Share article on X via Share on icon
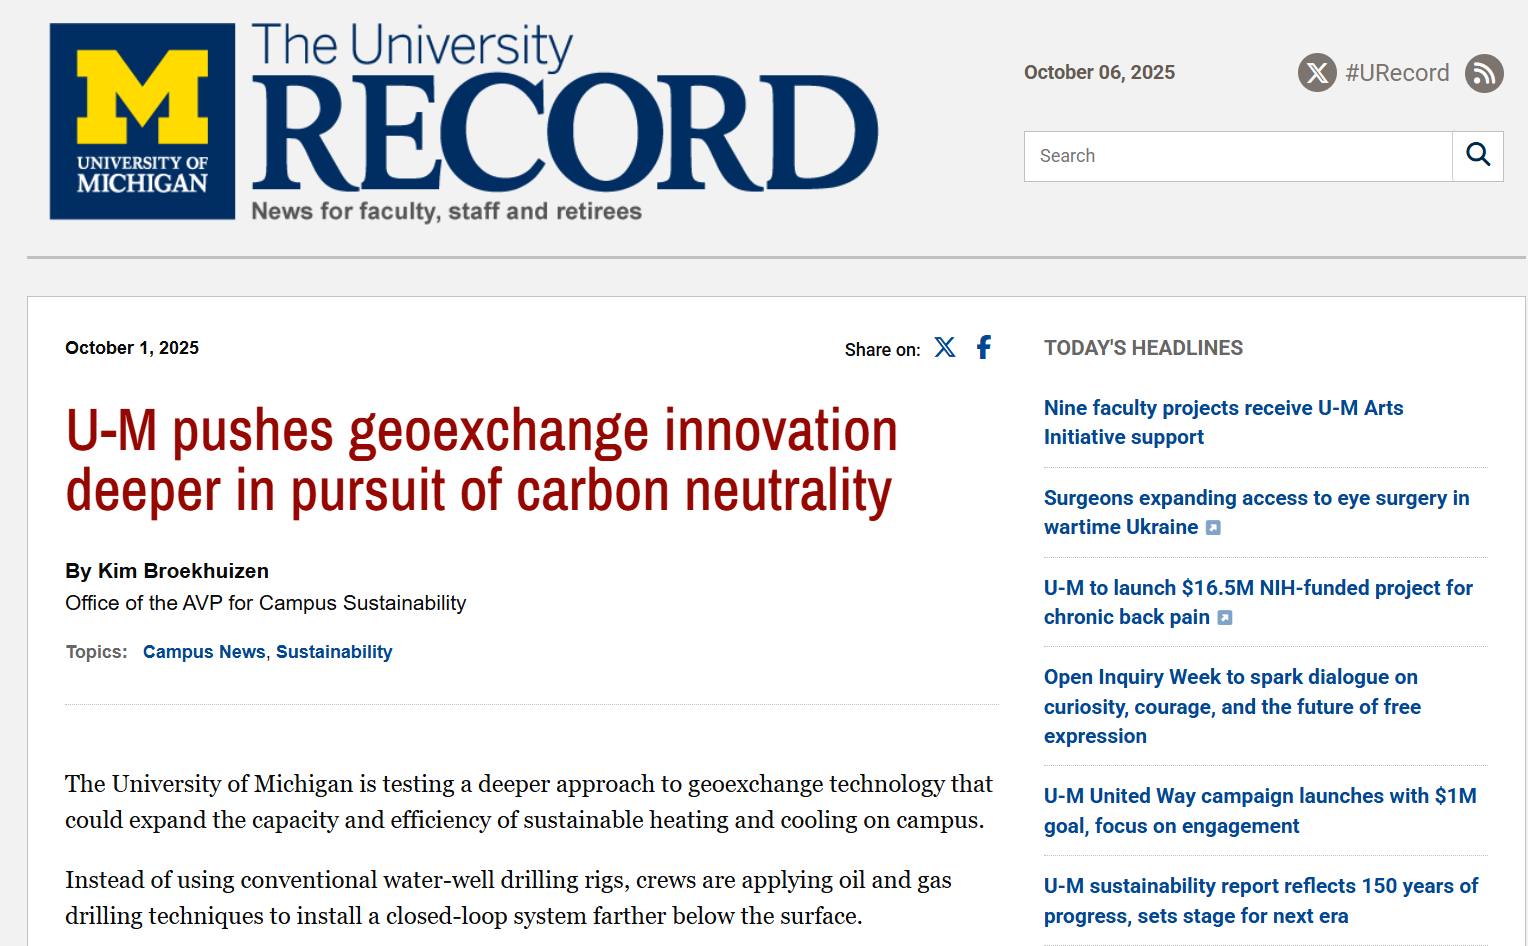Screen dimensions: 1528x946 (945, 347)
